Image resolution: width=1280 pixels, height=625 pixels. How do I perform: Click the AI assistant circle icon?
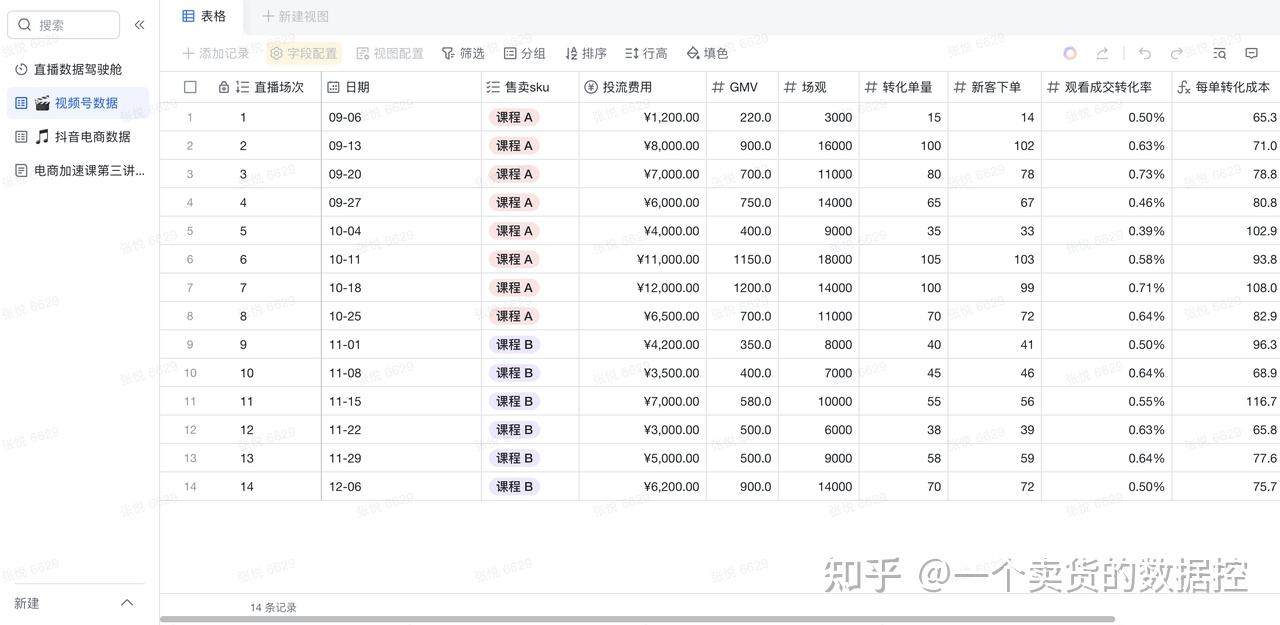[x=1070, y=53]
